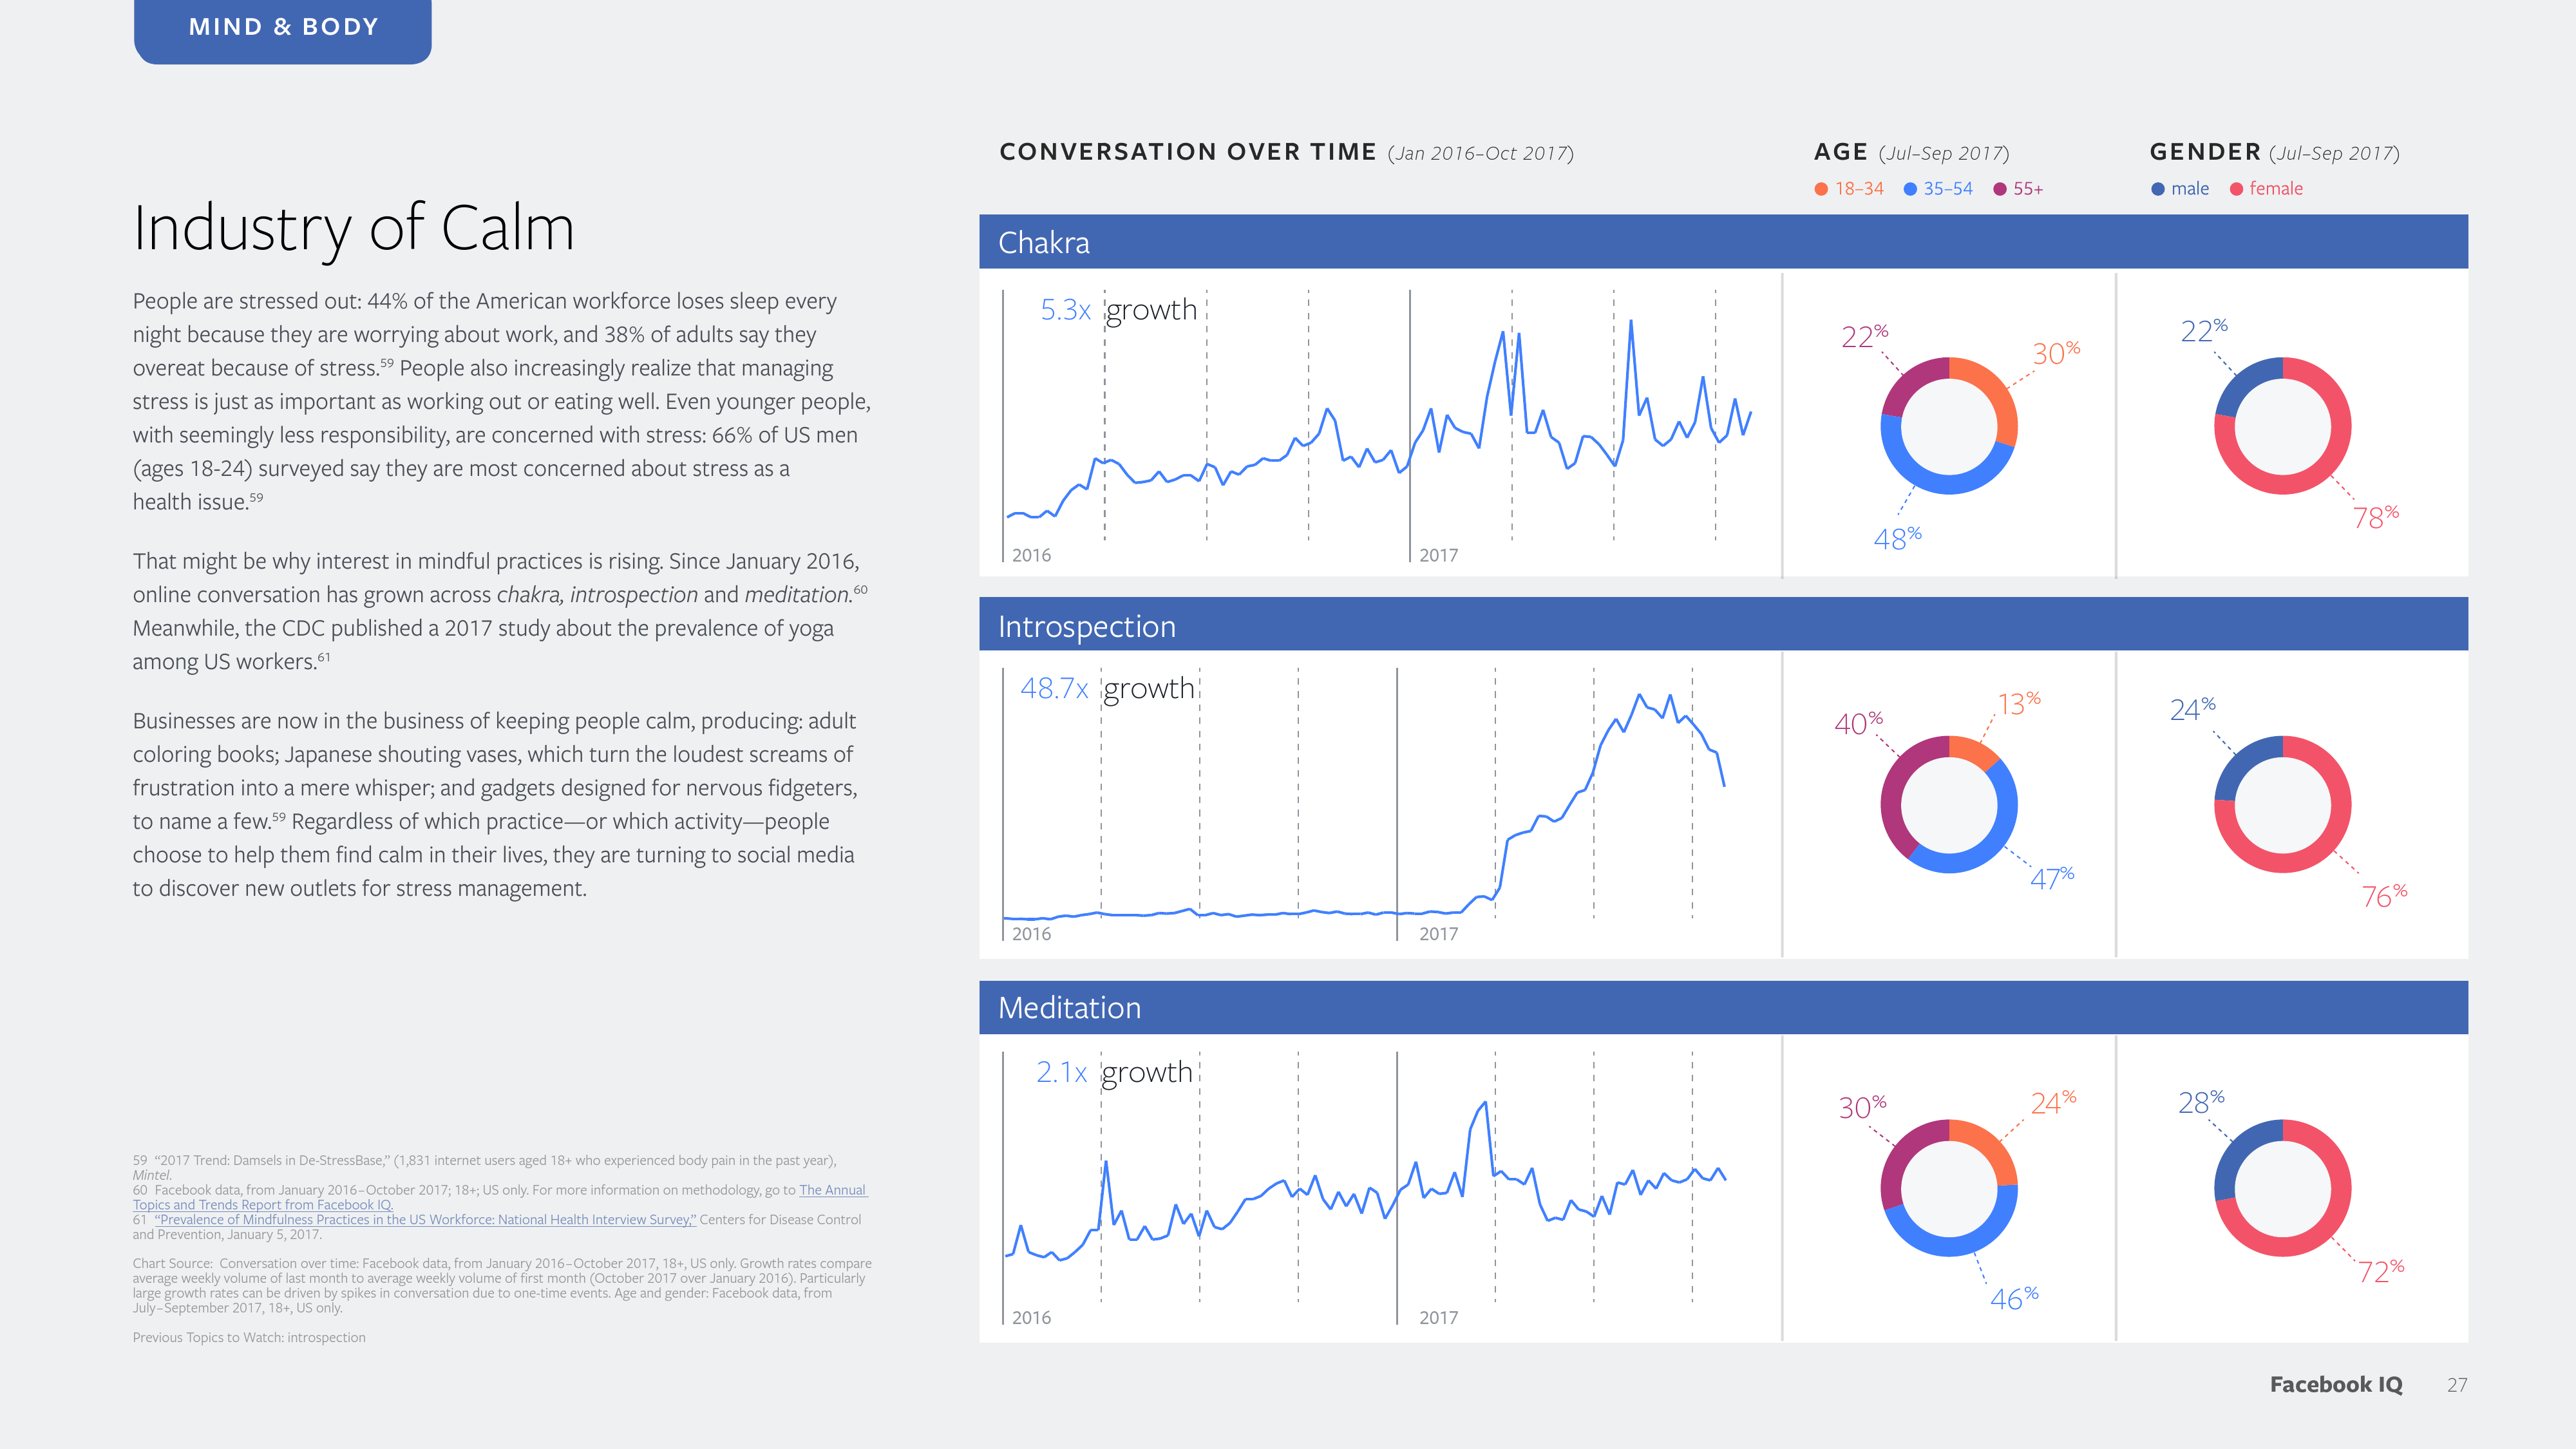This screenshot has width=2576, height=1449.
Task: Click the Chakra gender donut chart
Action: (2282, 426)
